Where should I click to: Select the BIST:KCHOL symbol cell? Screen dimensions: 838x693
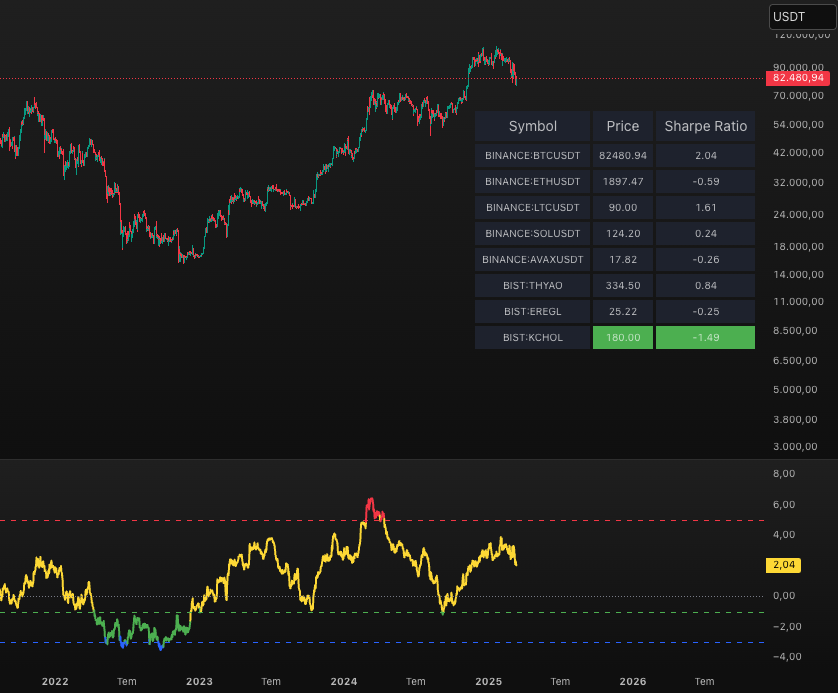(x=532, y=338)
